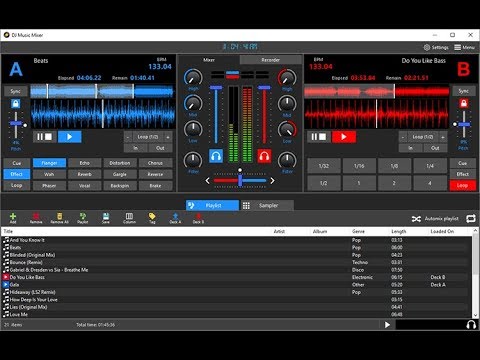Enable Sync on Deck B
This screenshot has height=360, width=480.
pos(464,91)
